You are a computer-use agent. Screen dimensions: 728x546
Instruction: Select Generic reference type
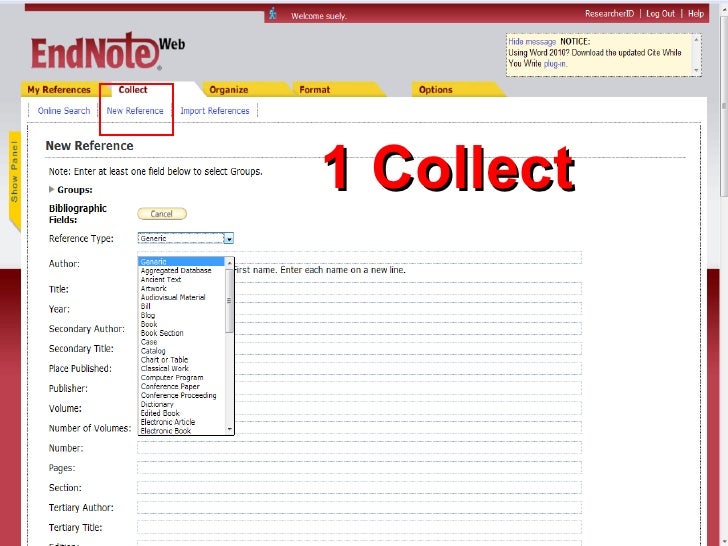click(182, 262)
